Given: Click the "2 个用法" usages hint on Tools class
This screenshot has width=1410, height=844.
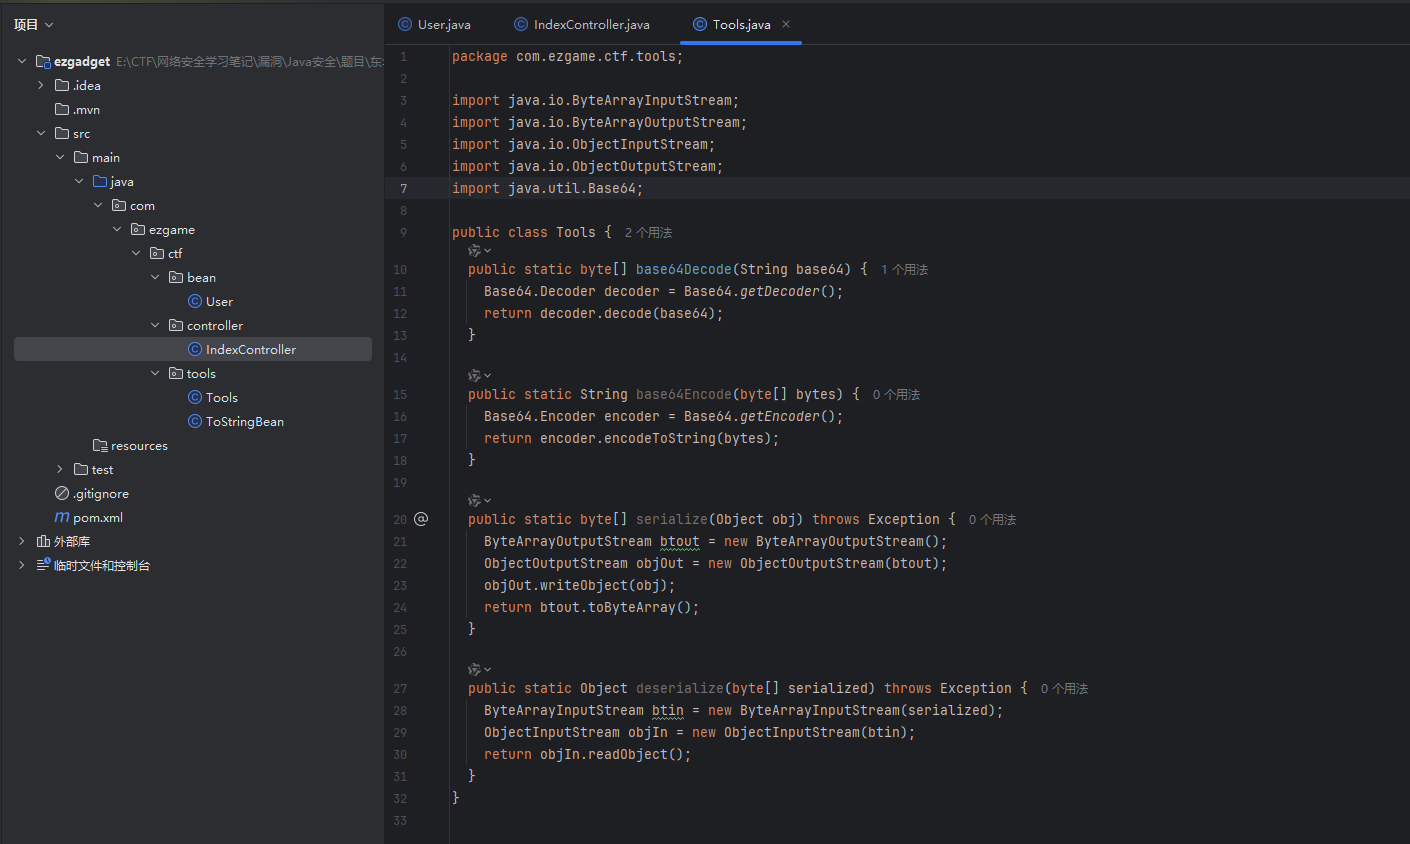Looking at the screenshot, I should click(x=648, y=233).
